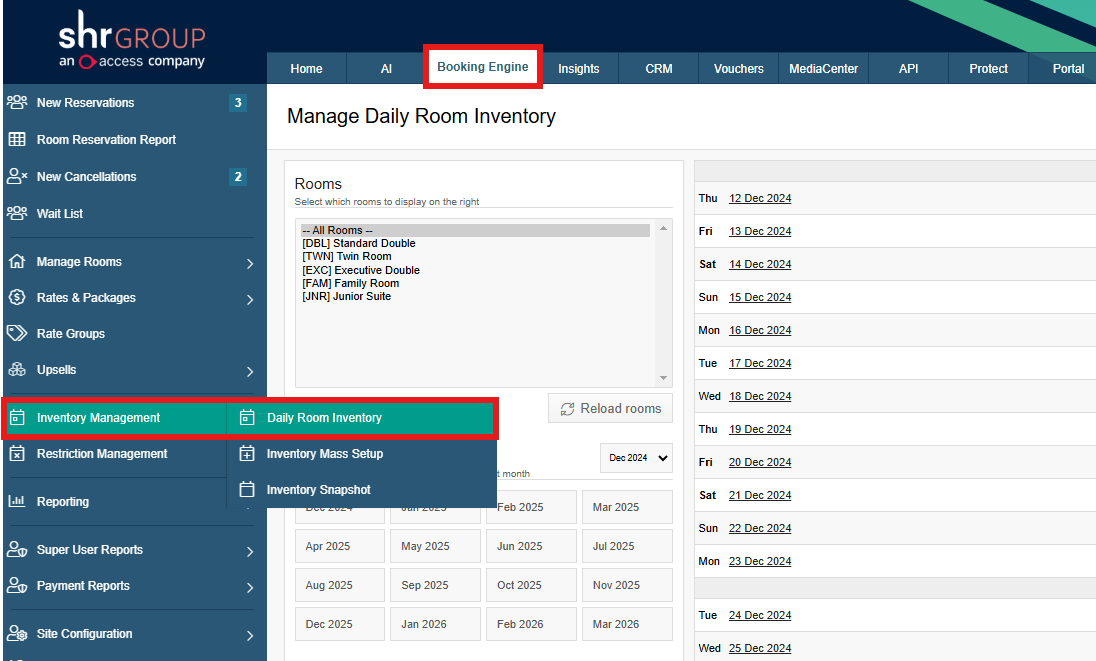Screen dimensions: 1096x661
Task: Expand the Manage Rooms submenu arrow
Action: click(250, 263)
